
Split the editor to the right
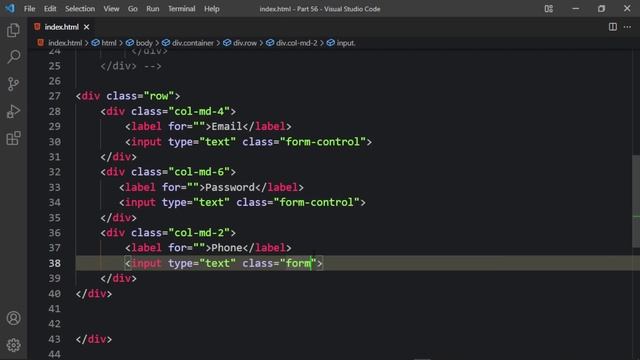pos(613,27)
